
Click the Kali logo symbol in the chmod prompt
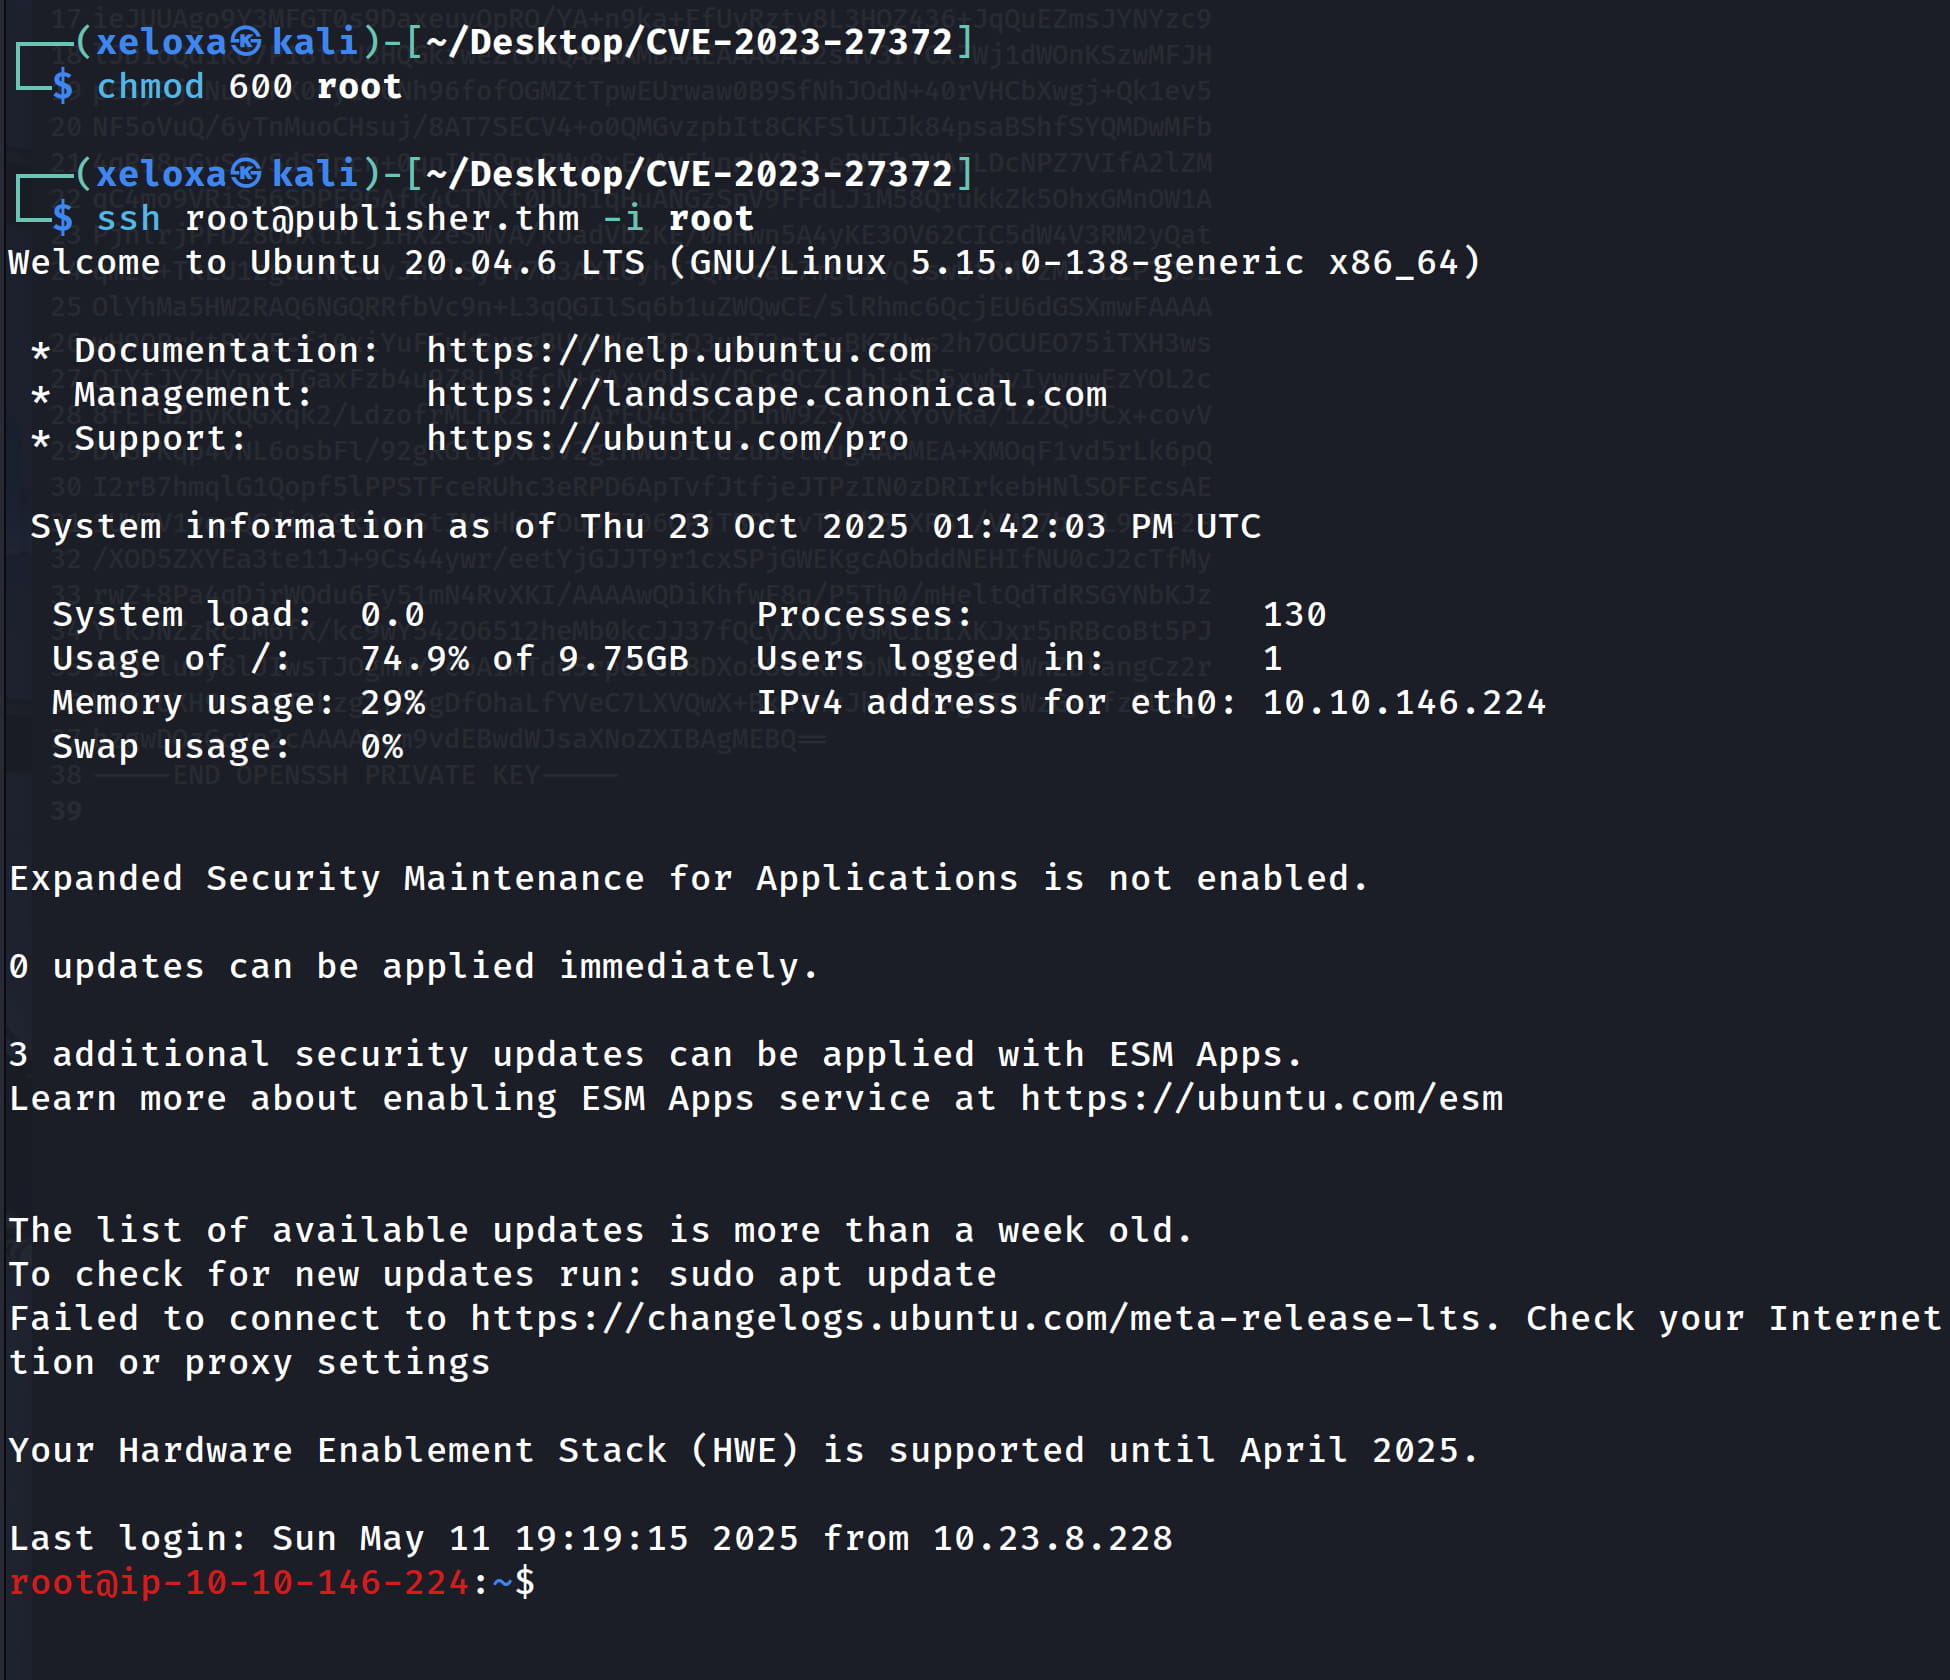point(247,42)
